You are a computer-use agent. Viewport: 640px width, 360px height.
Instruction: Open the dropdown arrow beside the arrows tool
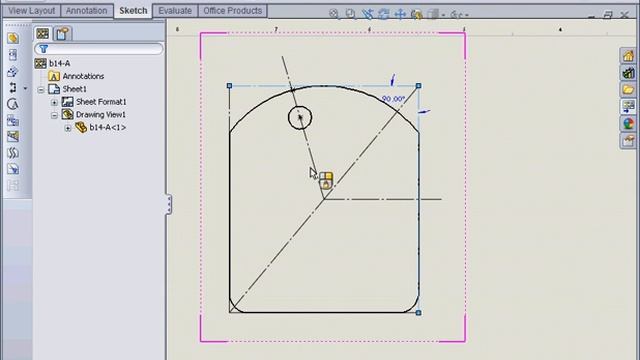point(25,89)
